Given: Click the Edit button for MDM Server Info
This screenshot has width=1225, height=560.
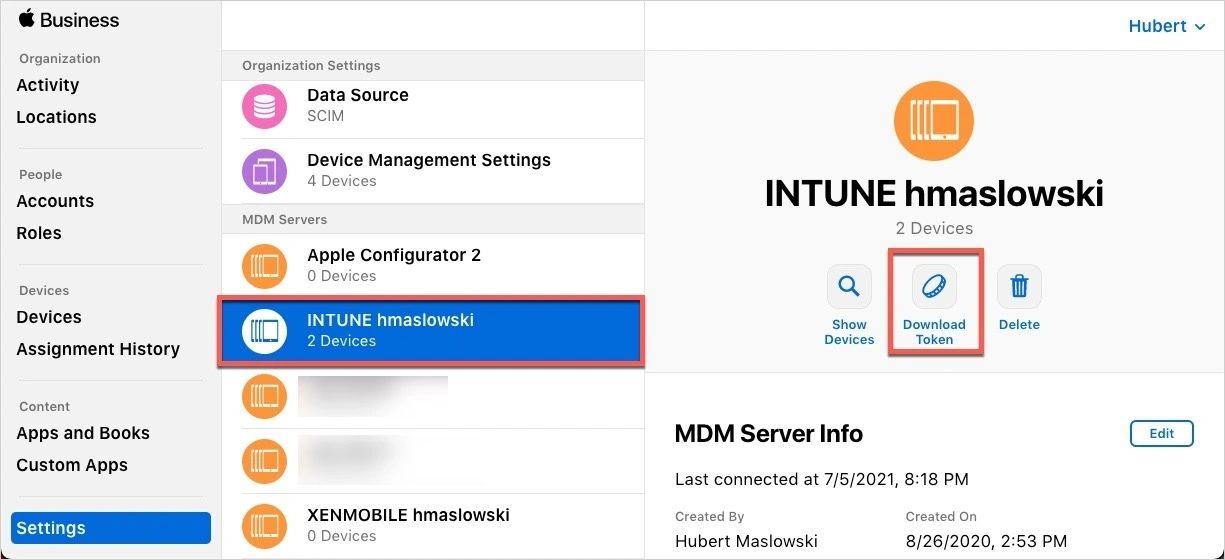Looking at the screenshot, I should click(x=1162, y=433).
